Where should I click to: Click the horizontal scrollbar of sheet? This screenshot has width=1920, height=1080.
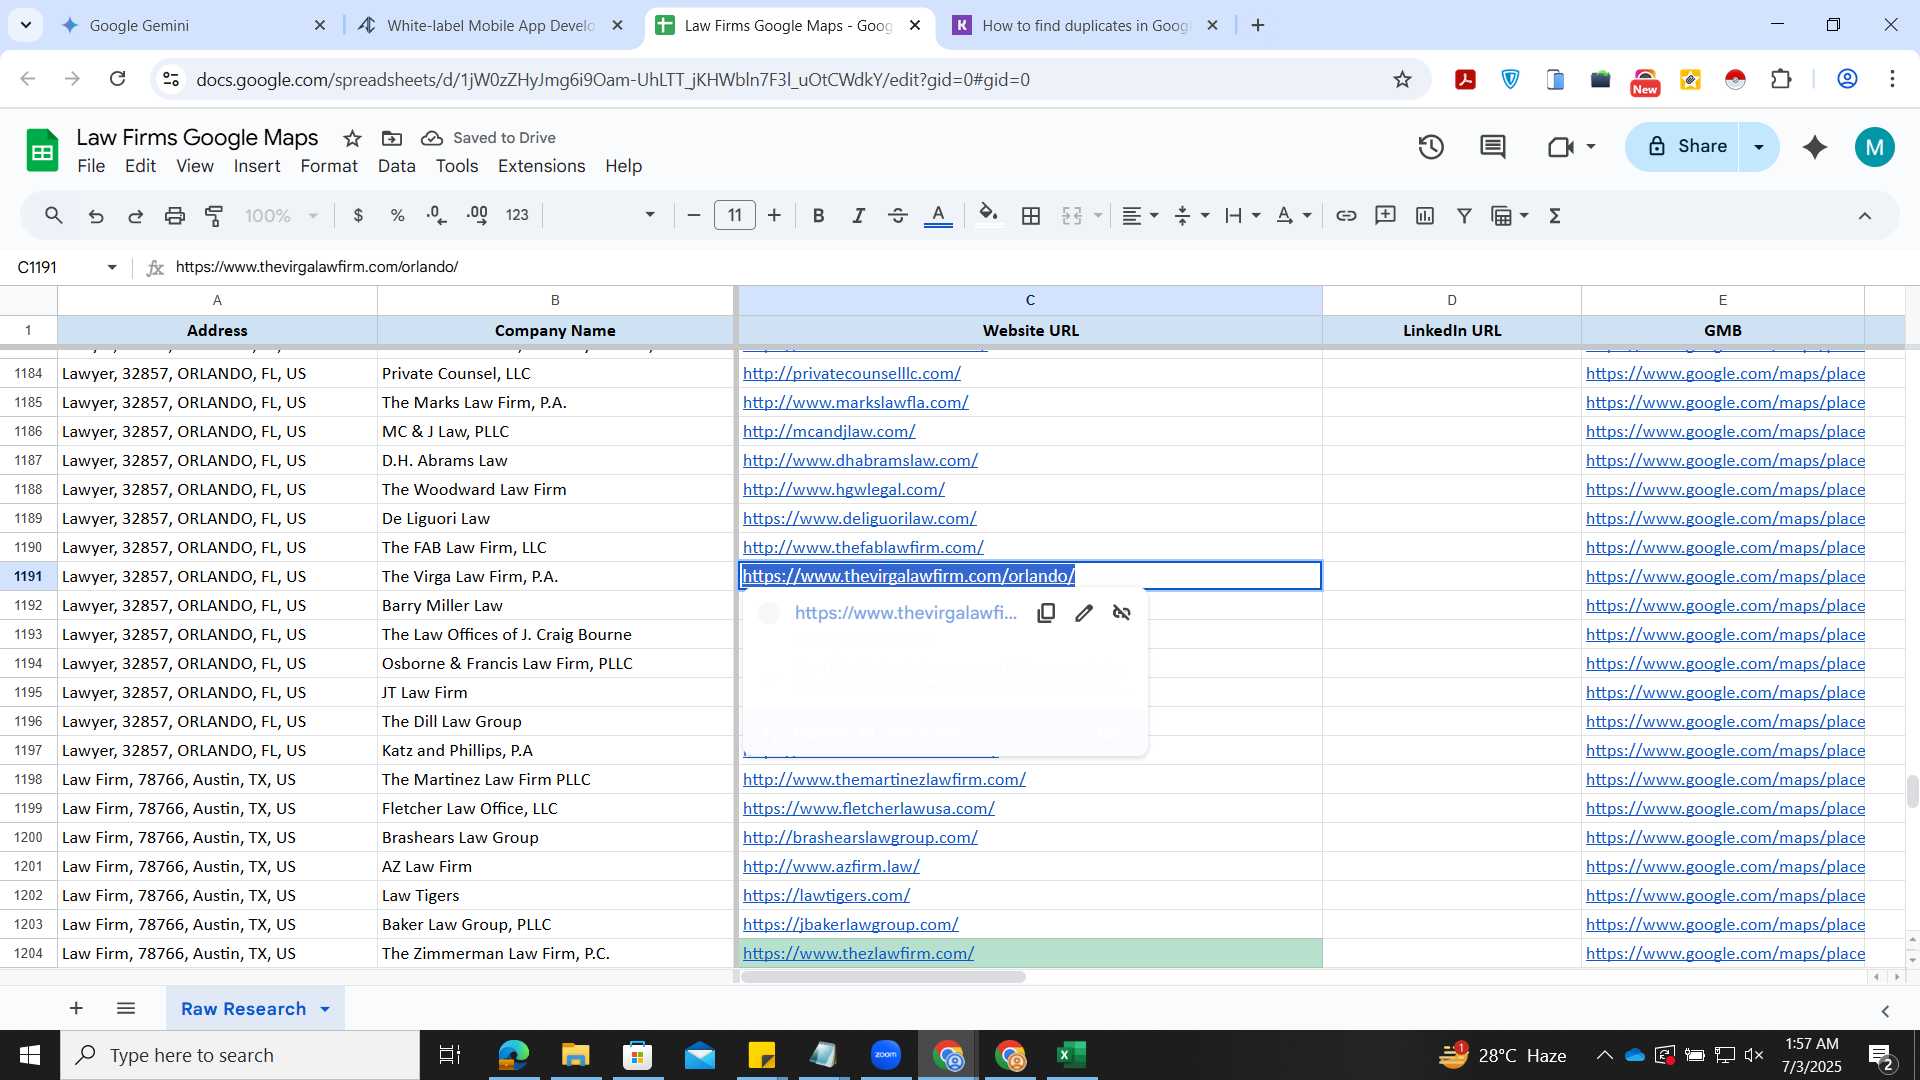click(883, 977)
